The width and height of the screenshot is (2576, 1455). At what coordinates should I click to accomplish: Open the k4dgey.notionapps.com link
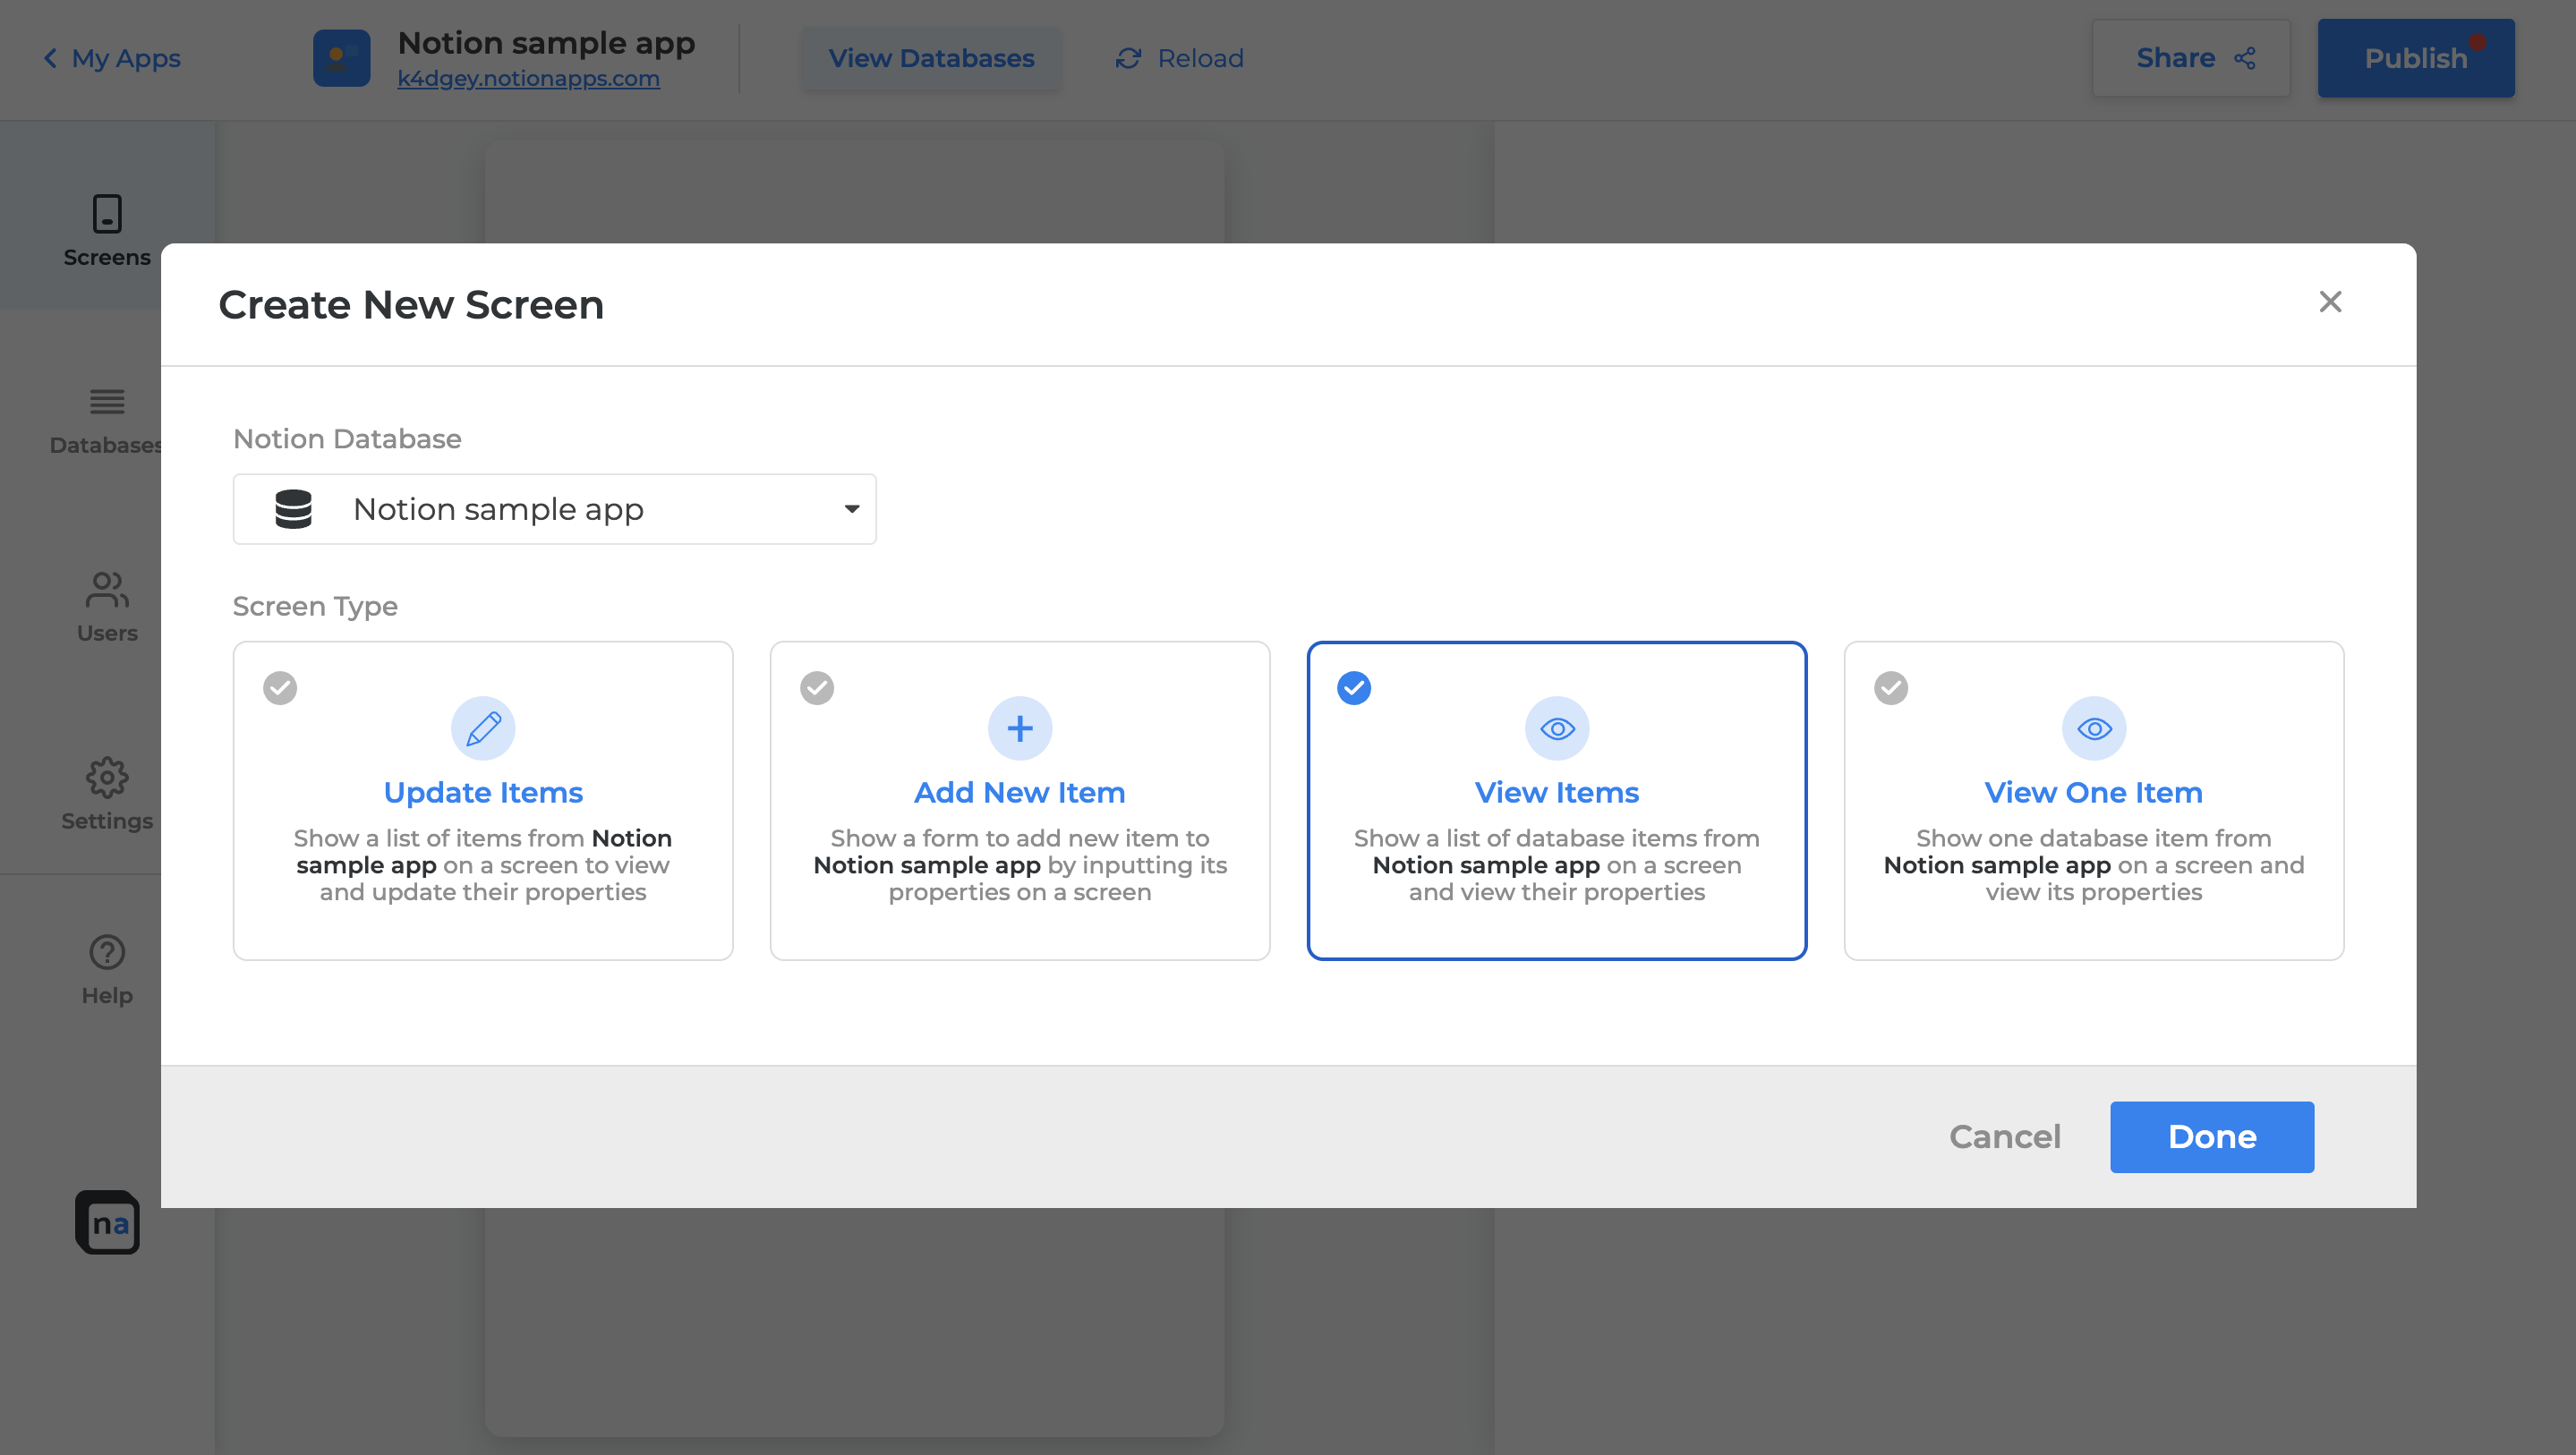tap(528, 78)
